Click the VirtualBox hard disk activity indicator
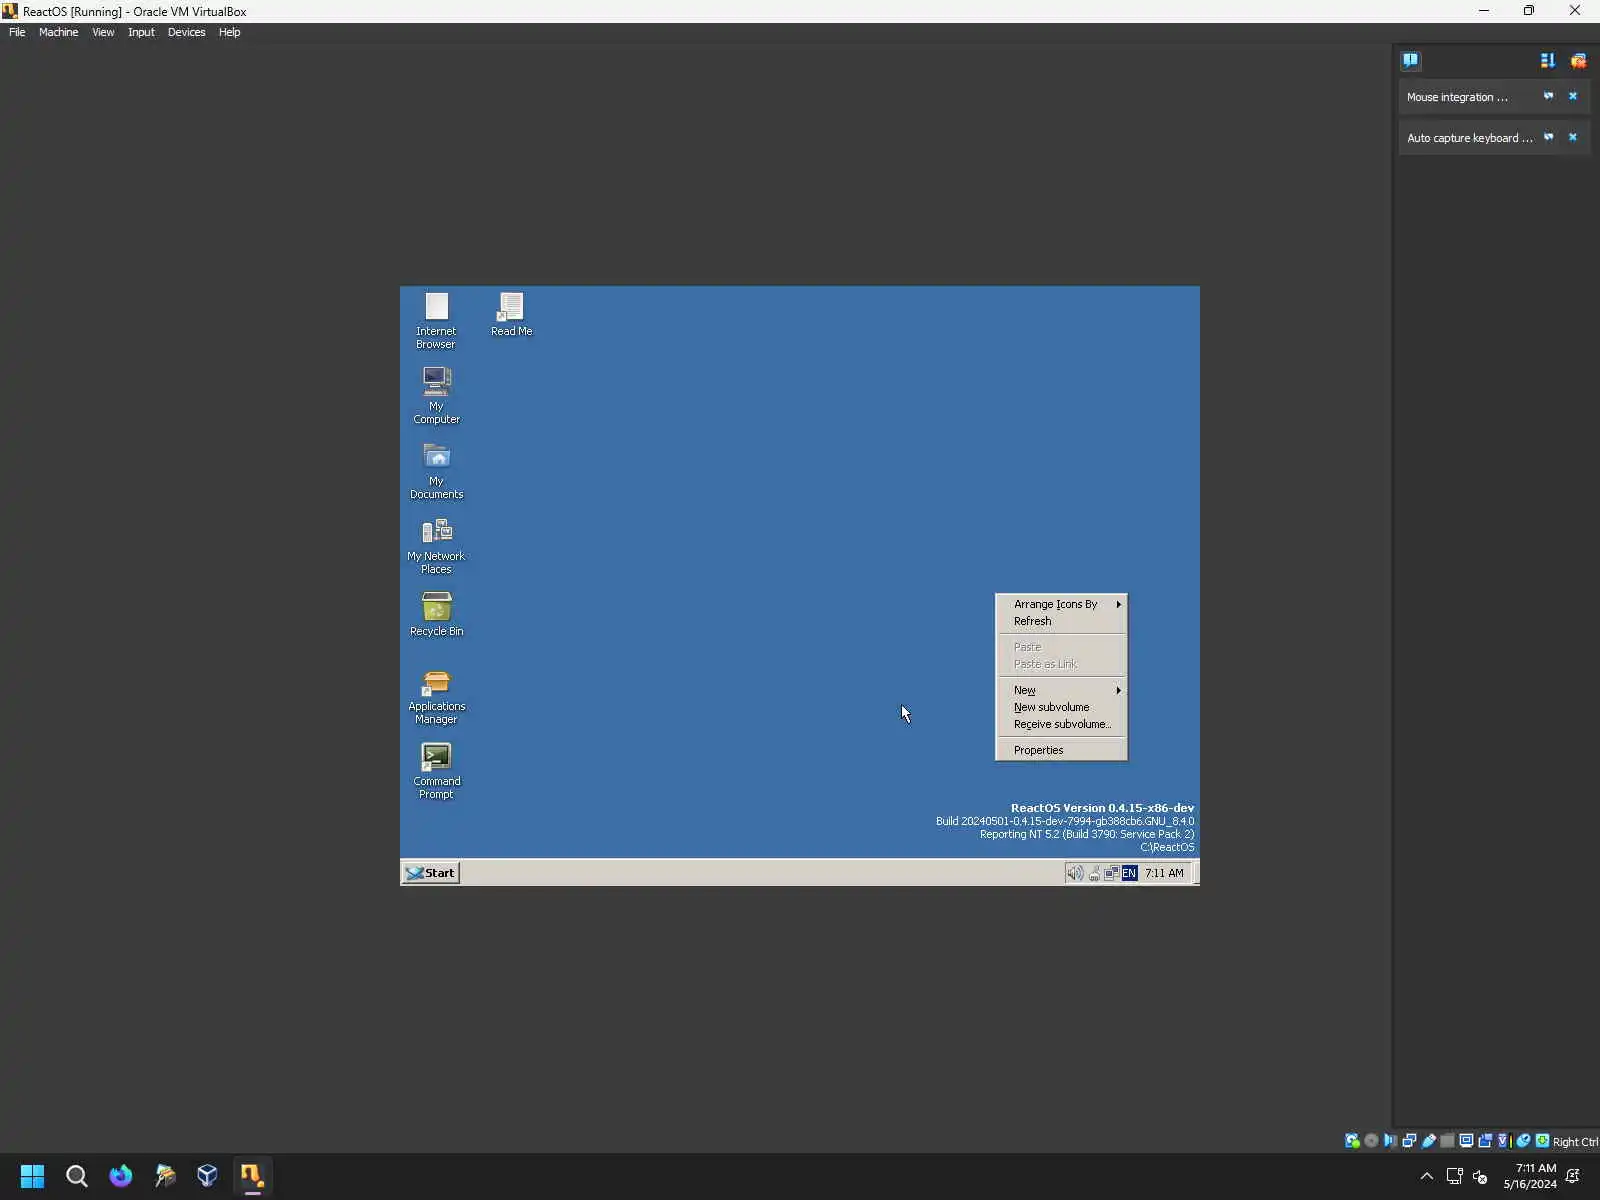Screen dimensions: 1600x1200 pyautogui.click(x=1352, y=1141)
